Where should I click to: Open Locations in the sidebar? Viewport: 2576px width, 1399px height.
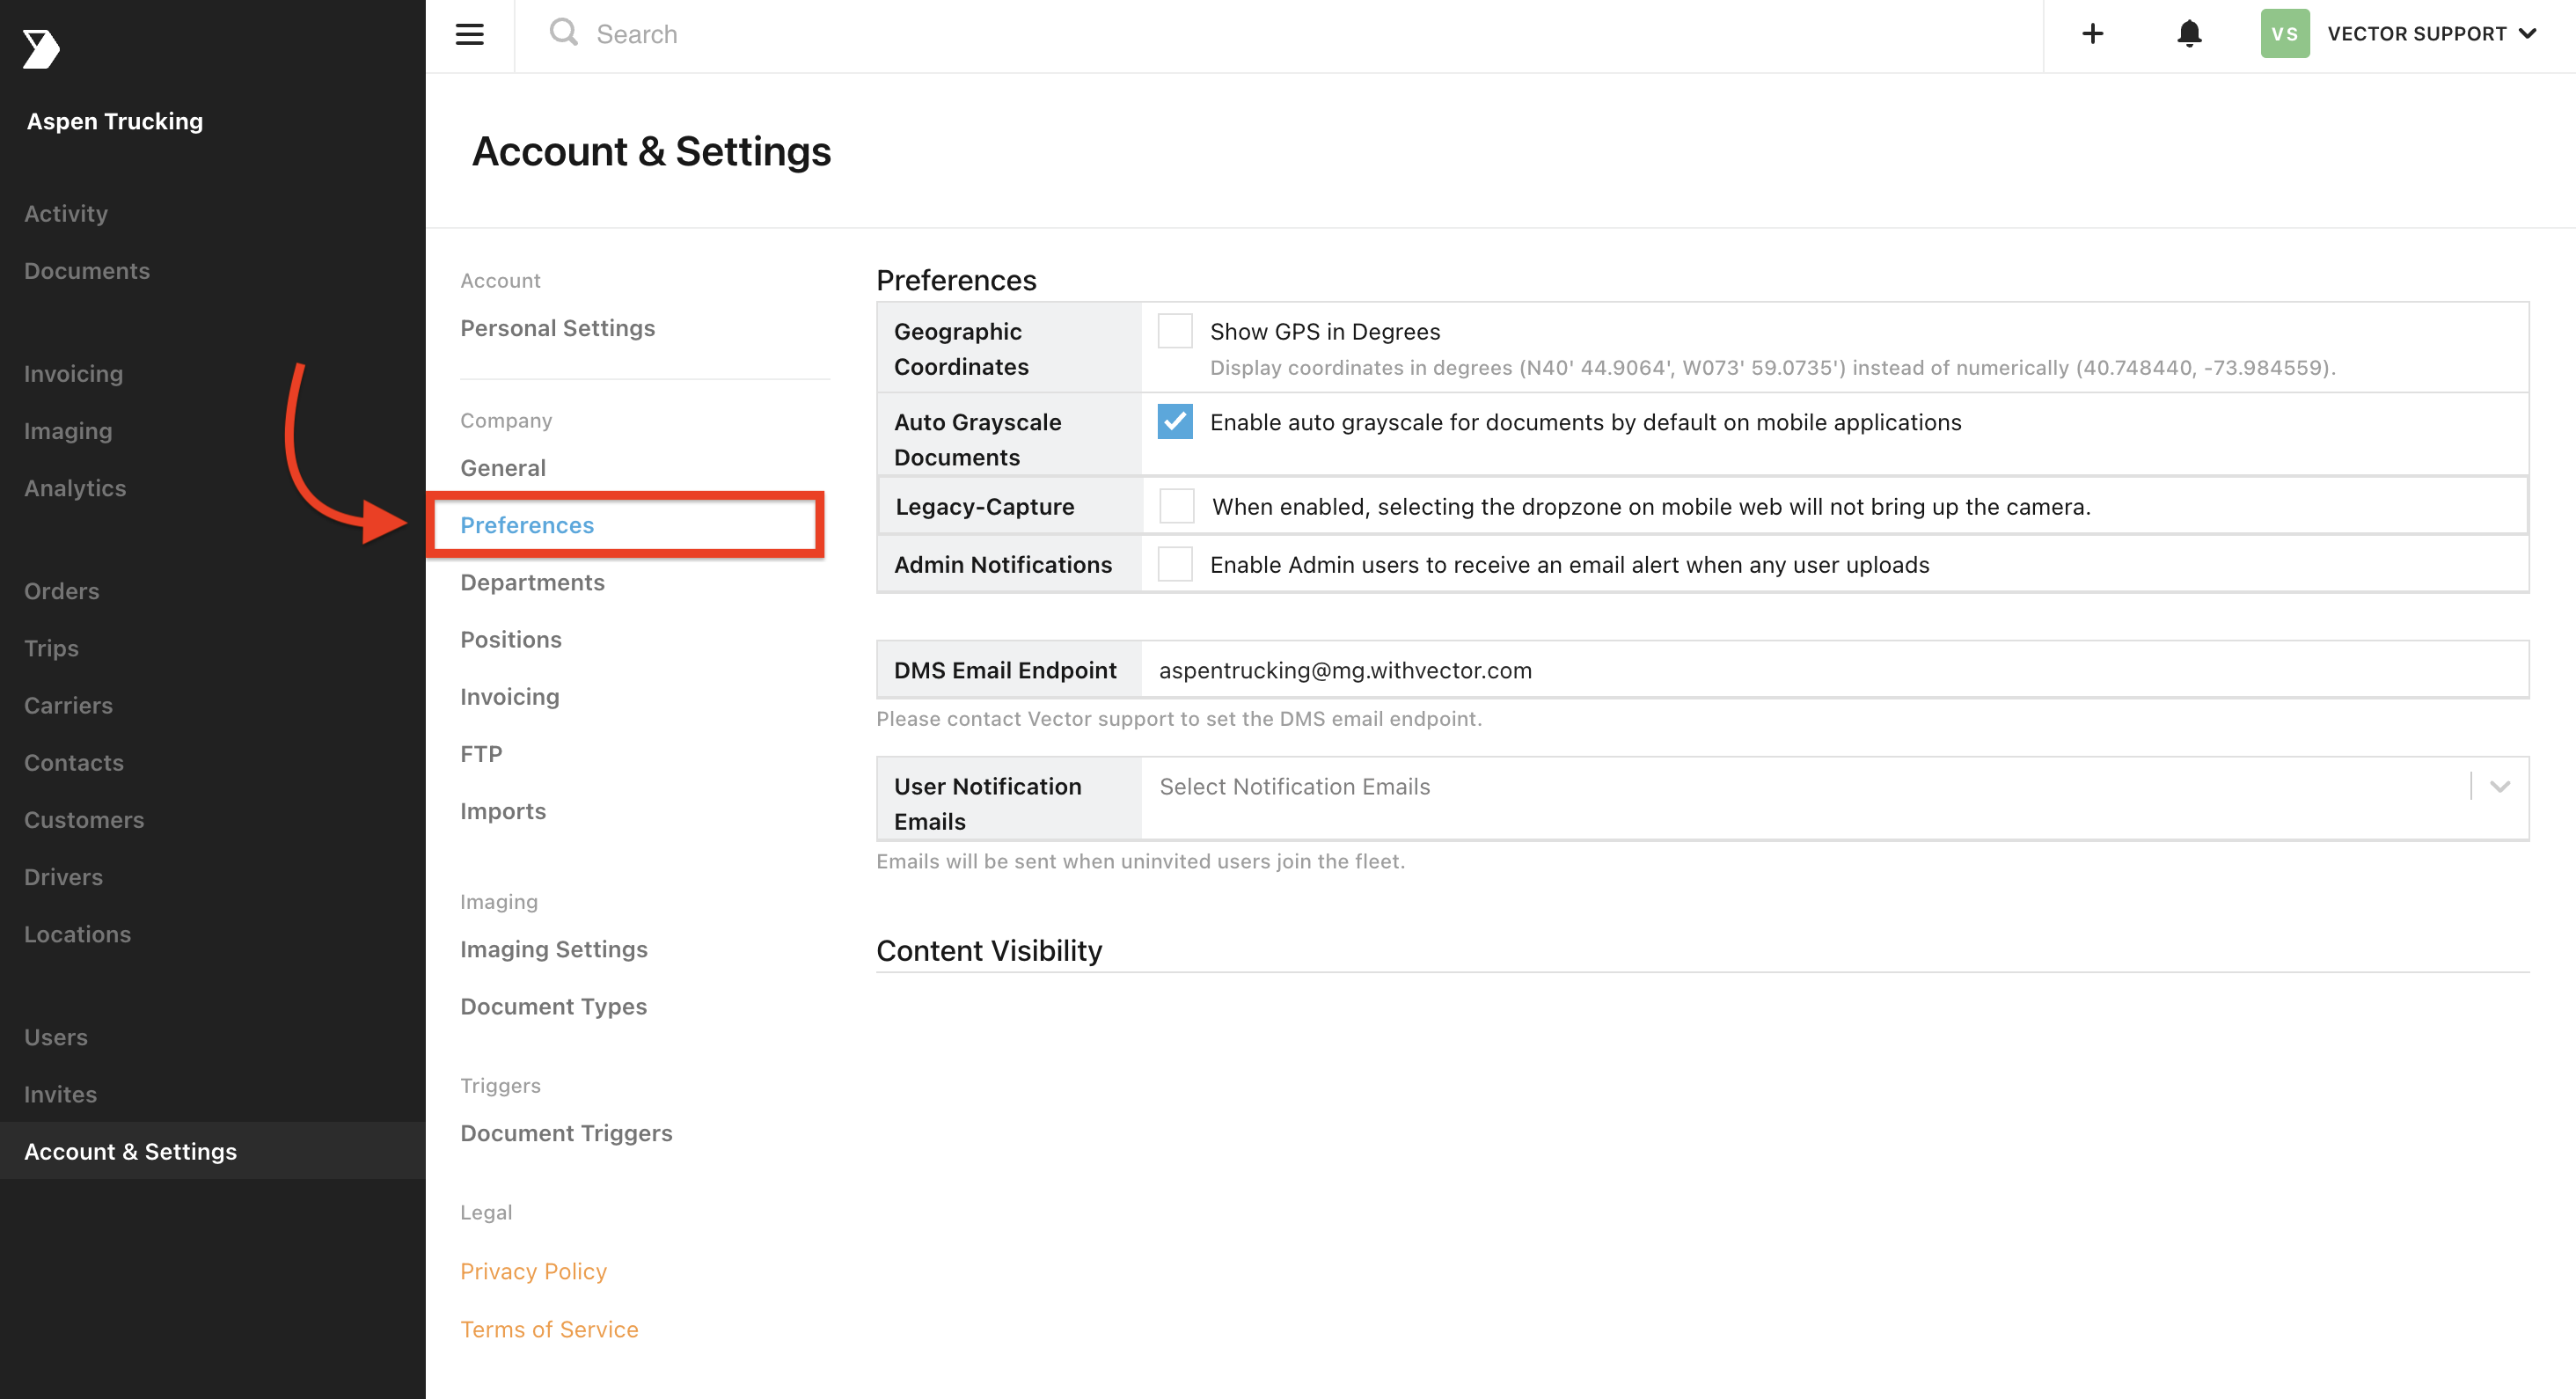click(x=77, y=934)
